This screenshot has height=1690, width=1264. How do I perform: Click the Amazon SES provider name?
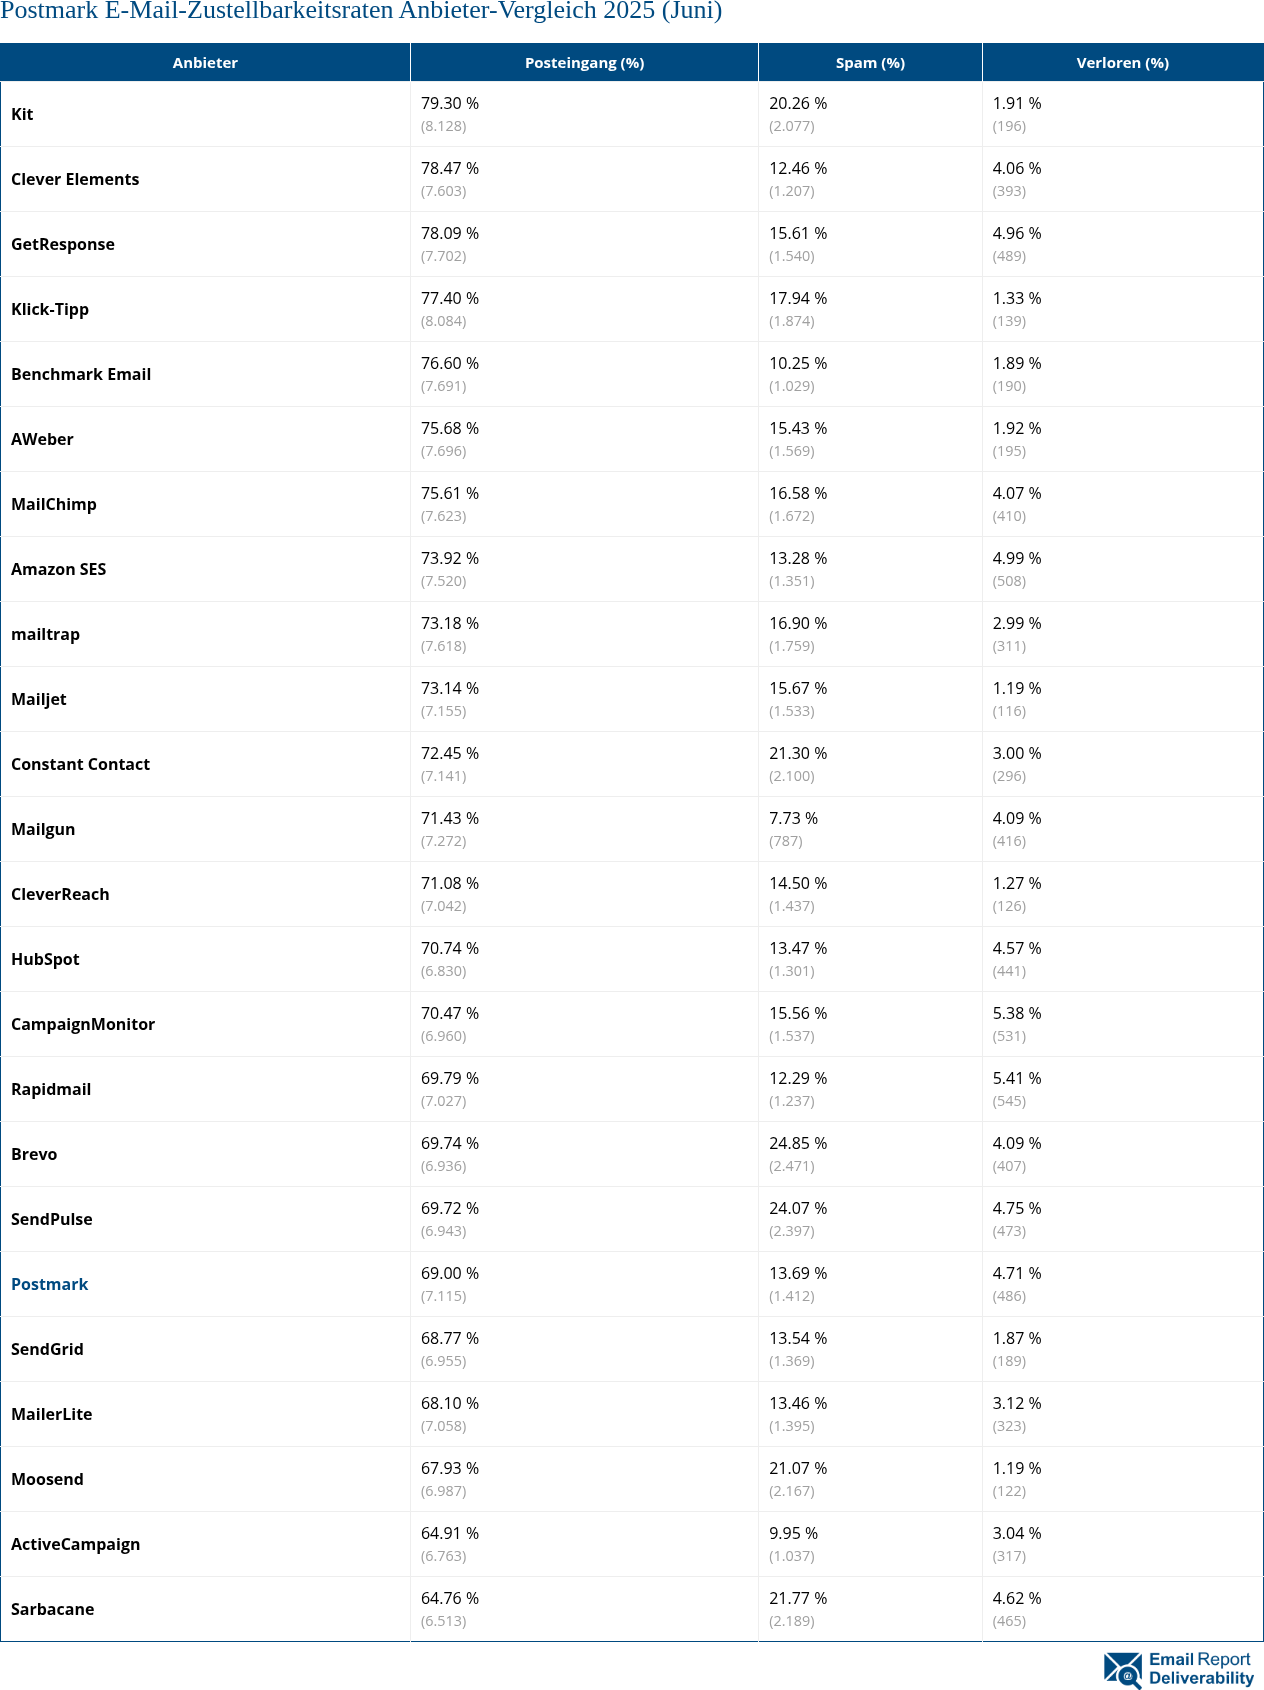58,569
